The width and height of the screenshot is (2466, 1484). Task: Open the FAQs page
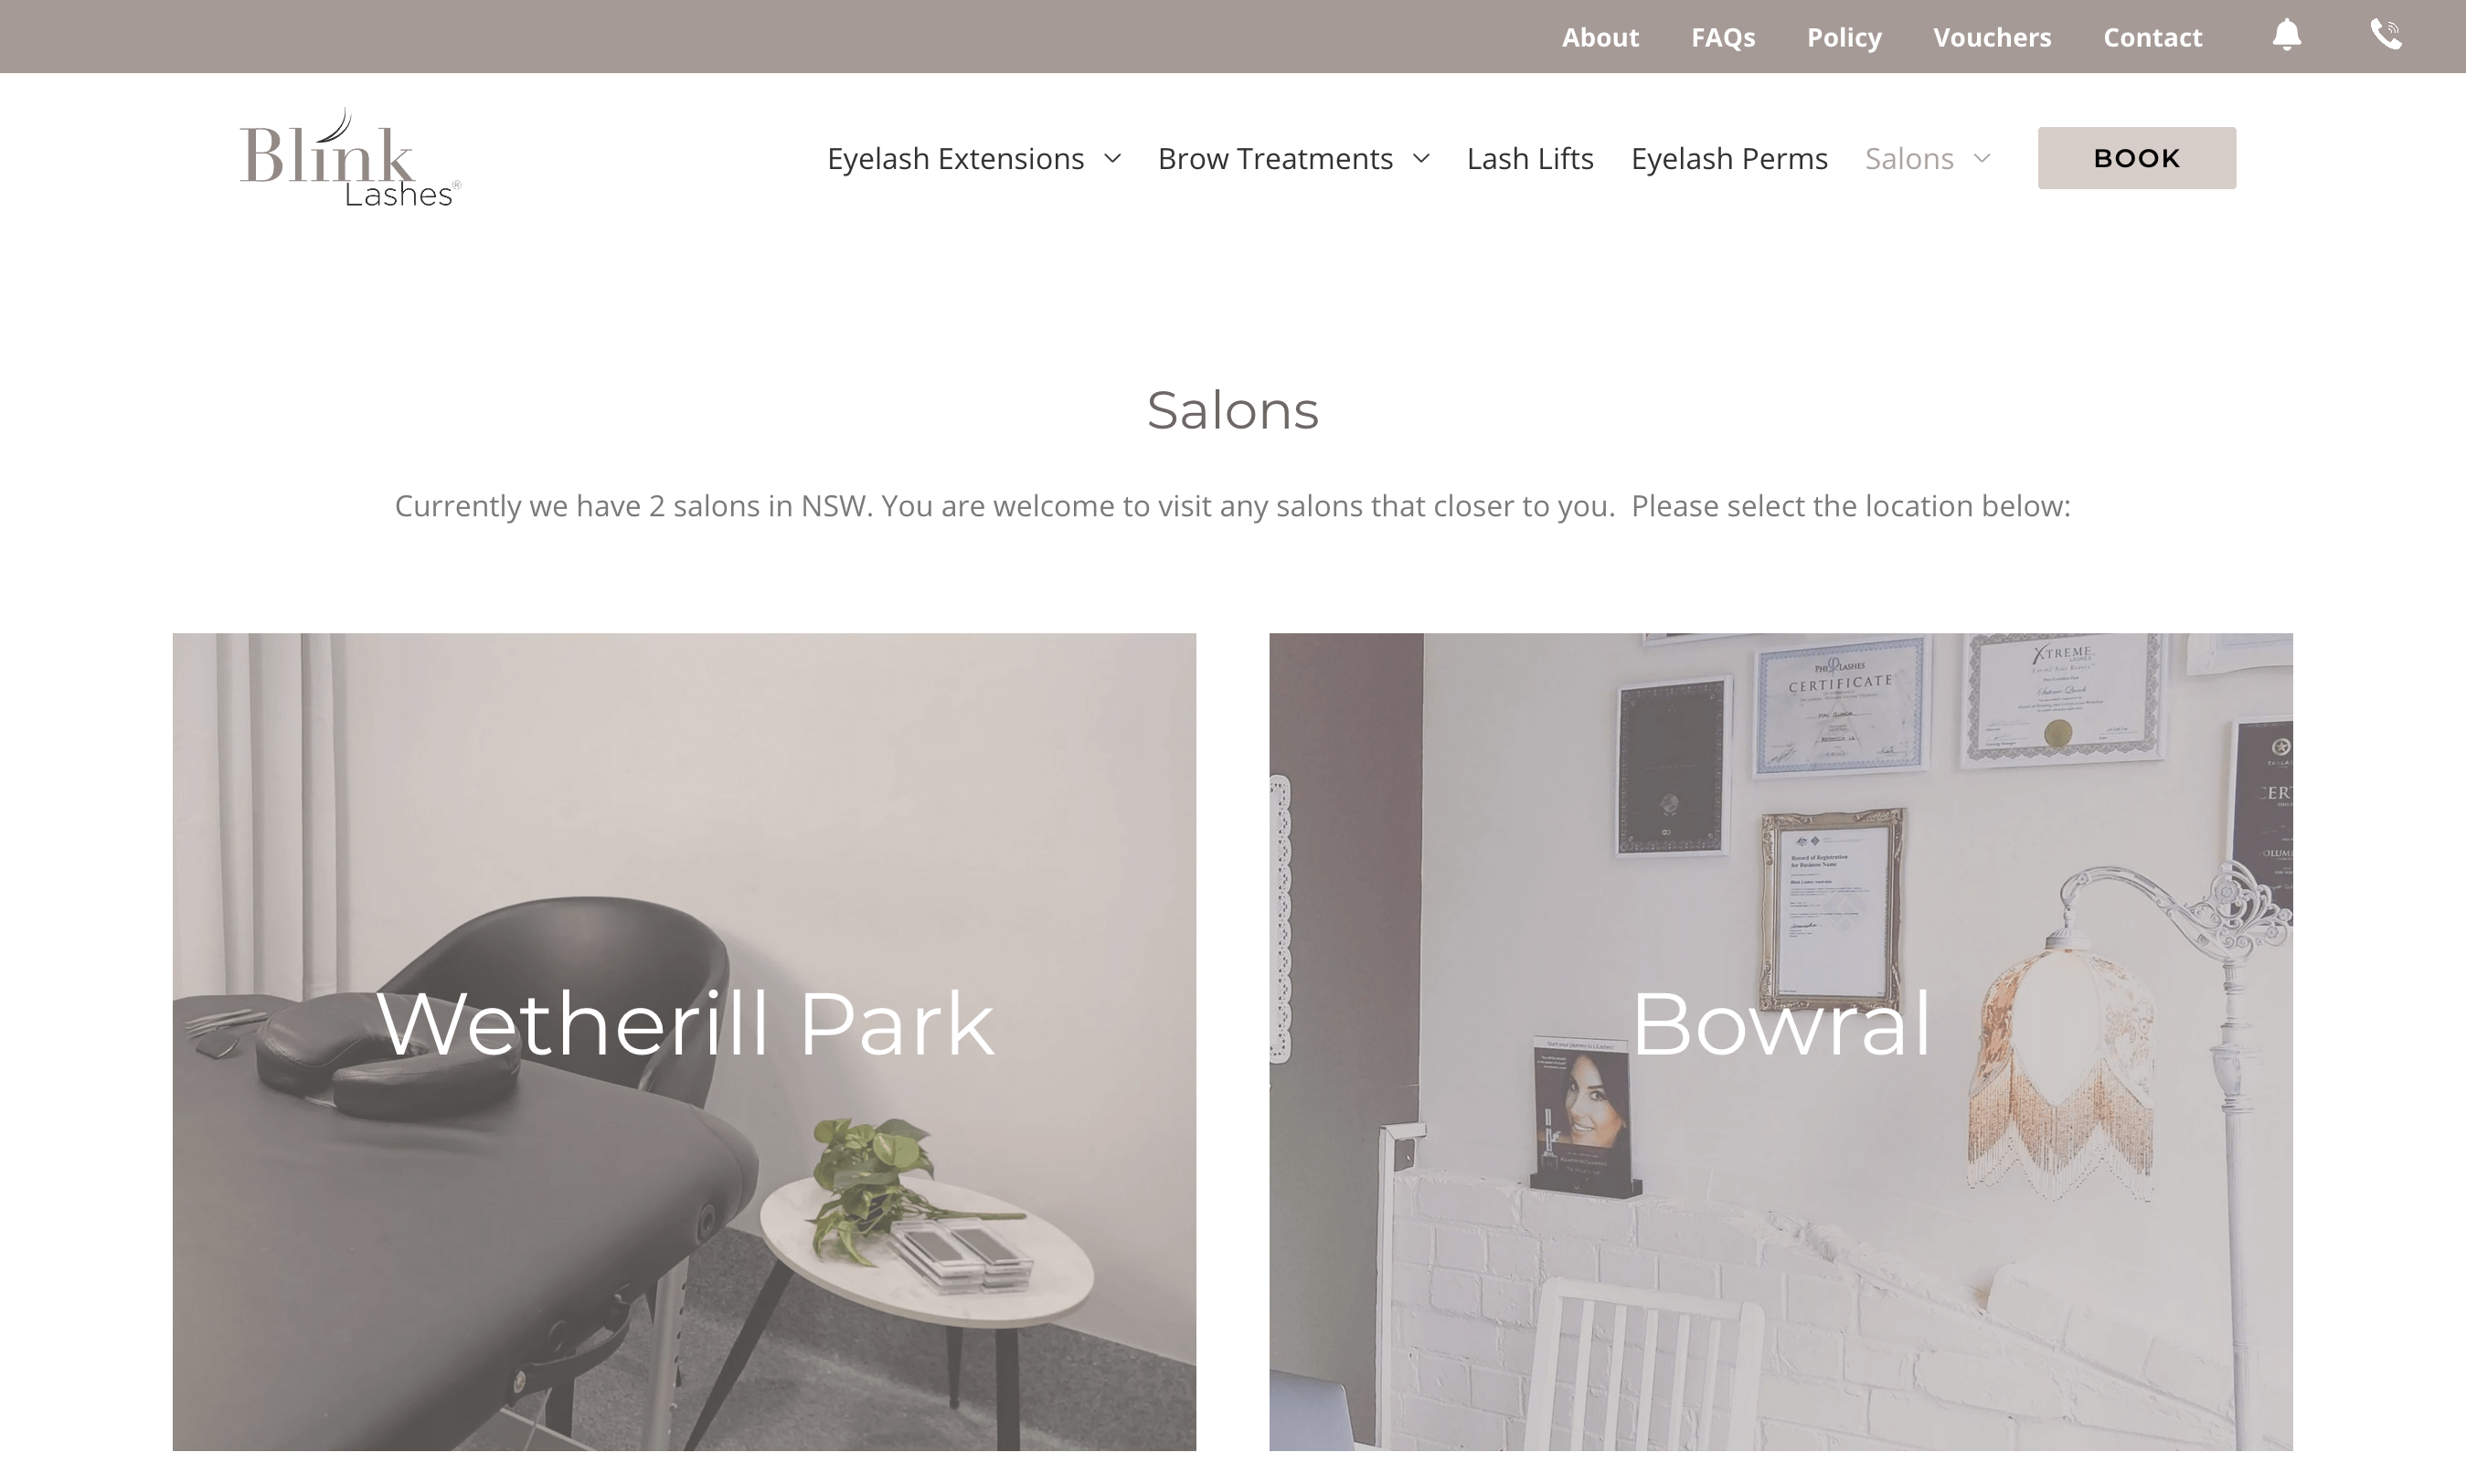pyautogui.click(x=1723, y=37)
